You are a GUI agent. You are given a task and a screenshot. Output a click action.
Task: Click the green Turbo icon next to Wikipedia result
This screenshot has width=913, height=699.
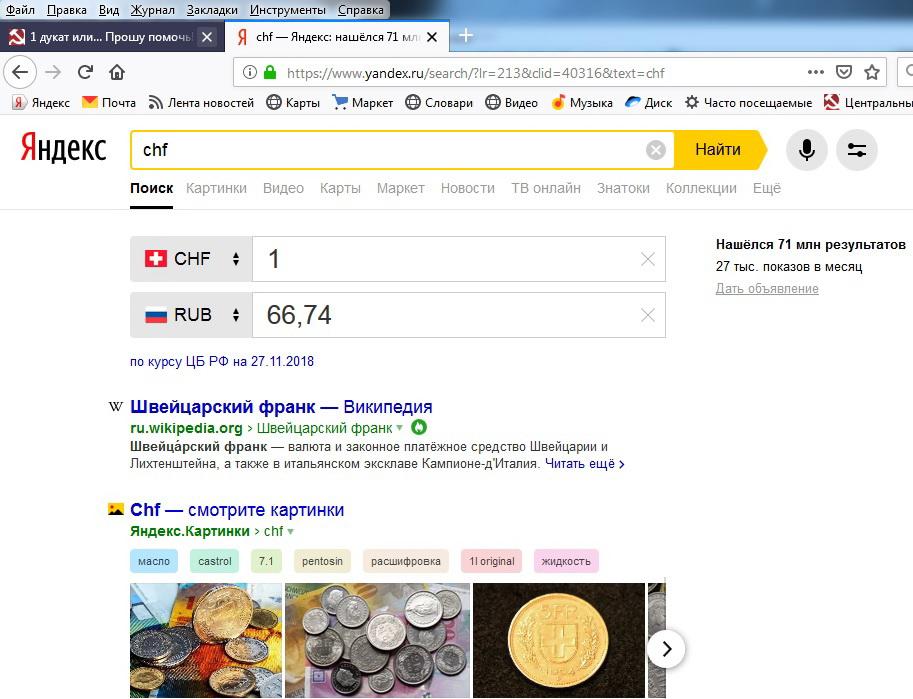[x=419, y=428]
